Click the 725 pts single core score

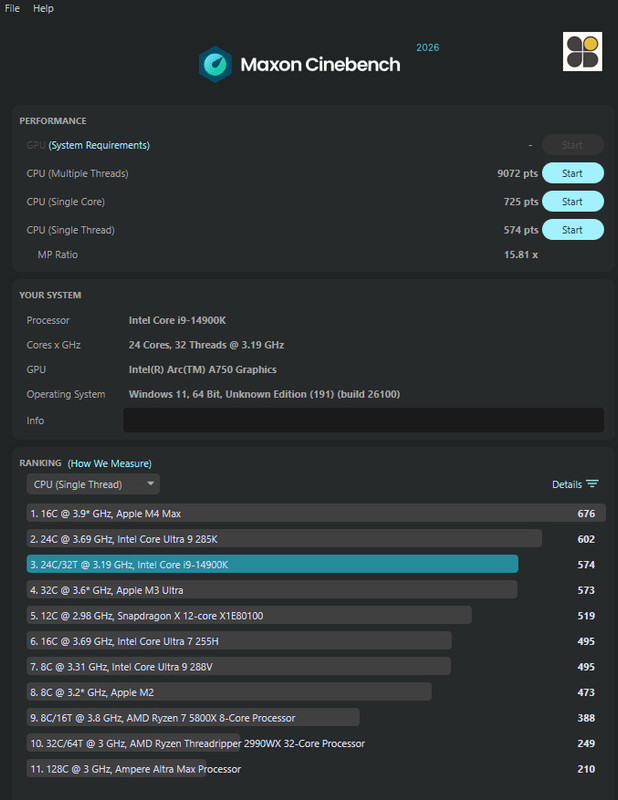tap(521, 202)
